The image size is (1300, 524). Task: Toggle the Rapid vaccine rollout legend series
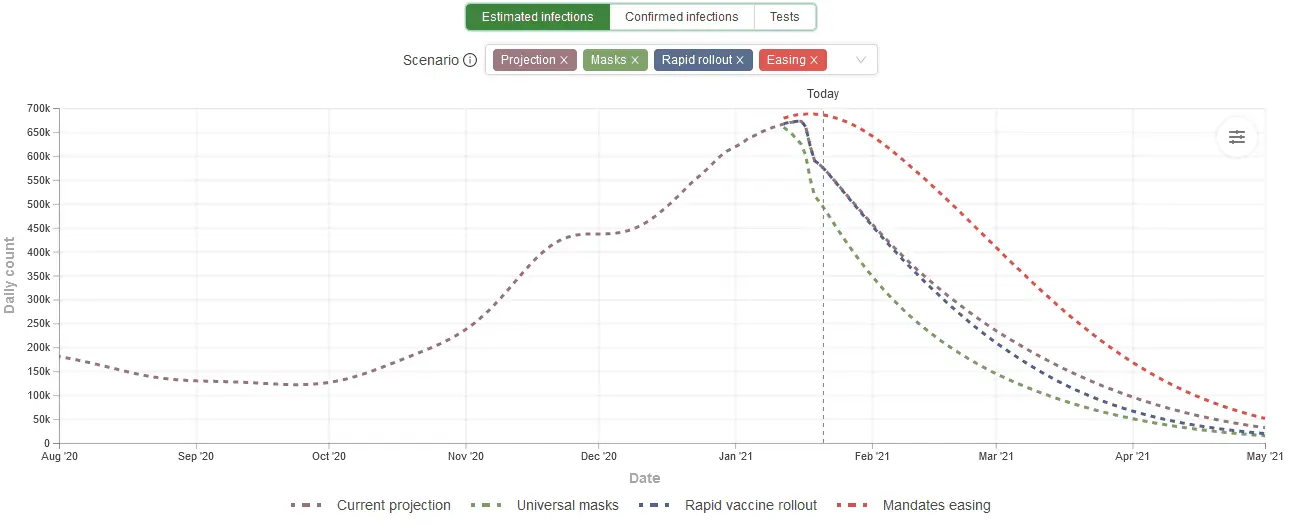coord(751,505)
